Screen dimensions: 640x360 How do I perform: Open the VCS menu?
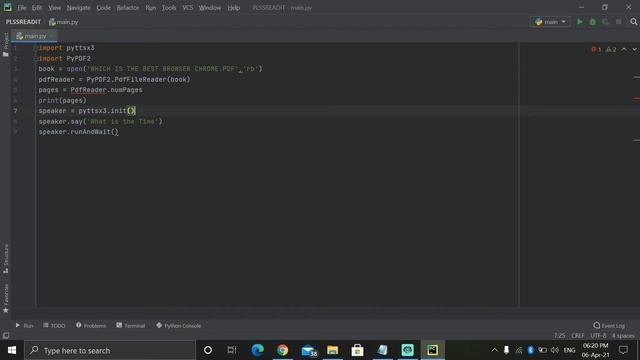point(188,8)
